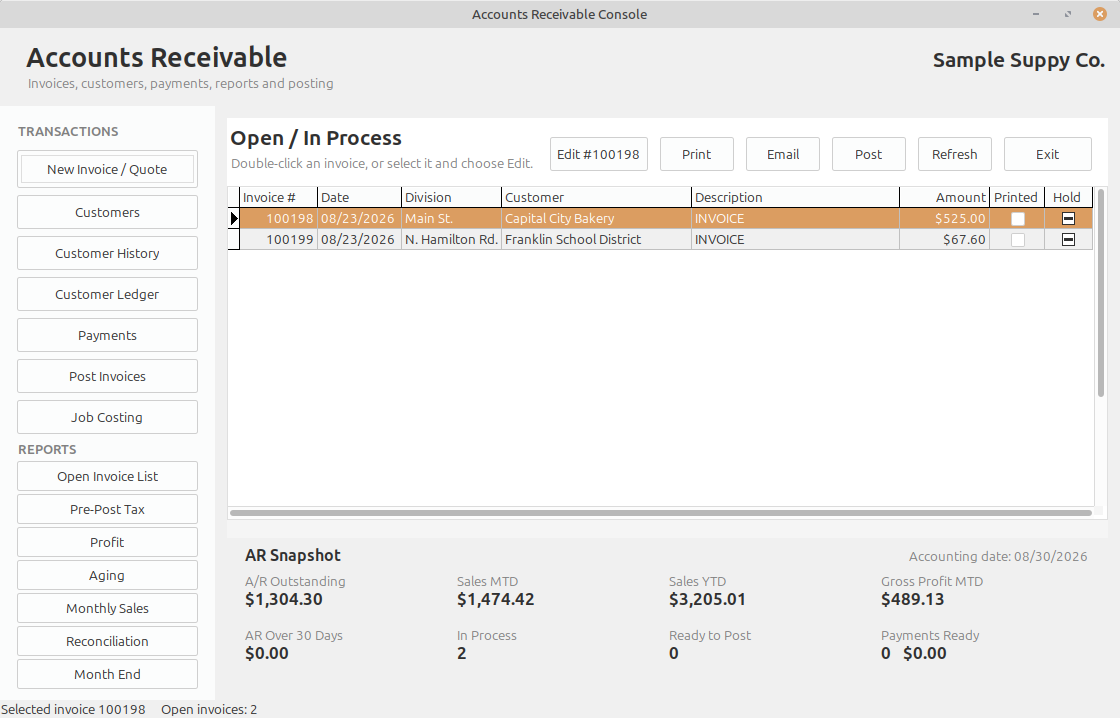Run the Pre-Post Tax report
This screenshot has width=1120, height=718.
pyautogui.click(x=107, y=509)
